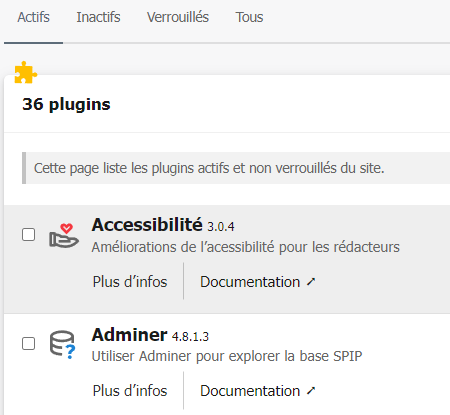450x415 pixels.
Task: Select the Tous tab
Action: [249, 17]
